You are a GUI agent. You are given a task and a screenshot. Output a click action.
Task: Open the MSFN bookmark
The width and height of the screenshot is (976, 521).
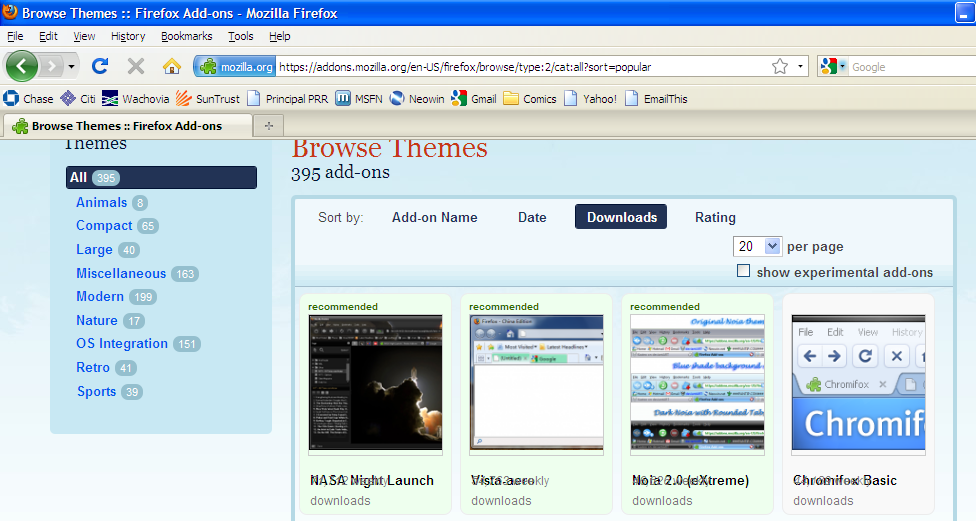(359, 98)
